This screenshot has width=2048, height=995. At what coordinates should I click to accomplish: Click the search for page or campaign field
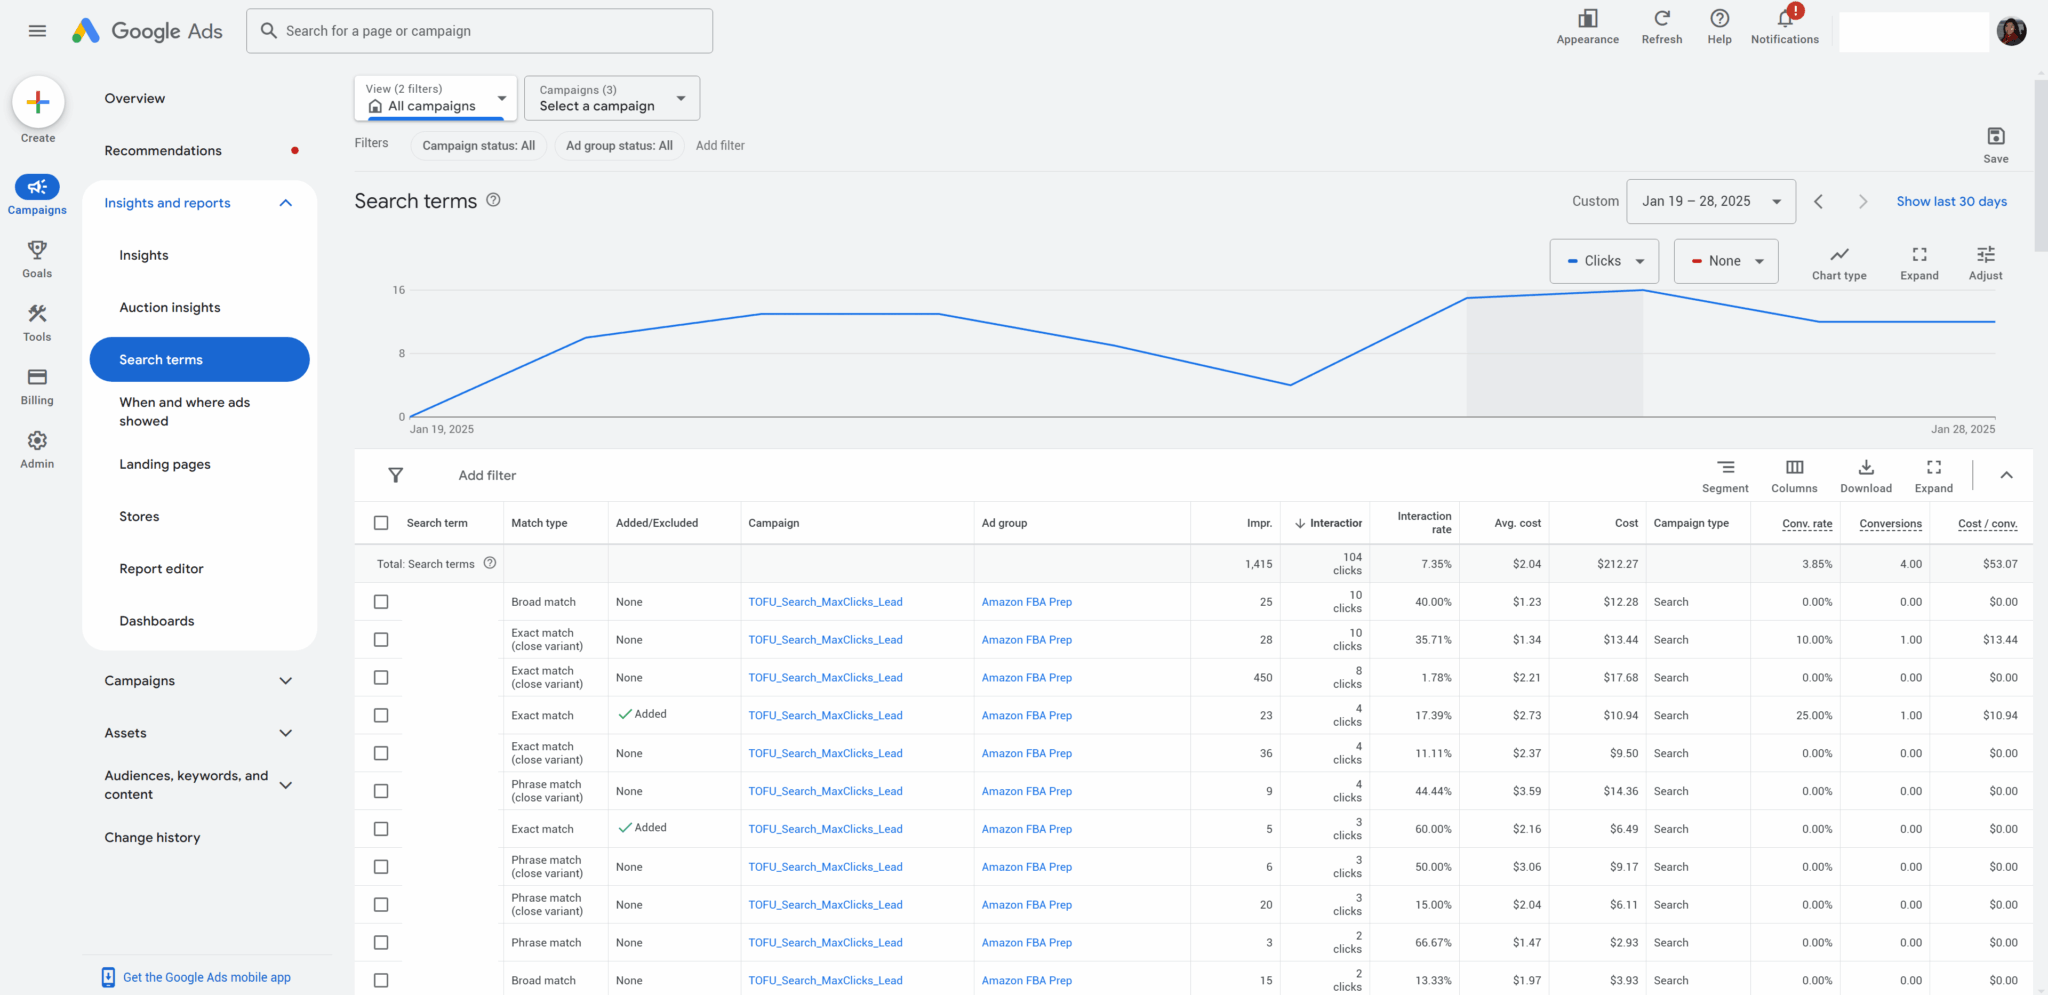[x=480, y=31]
